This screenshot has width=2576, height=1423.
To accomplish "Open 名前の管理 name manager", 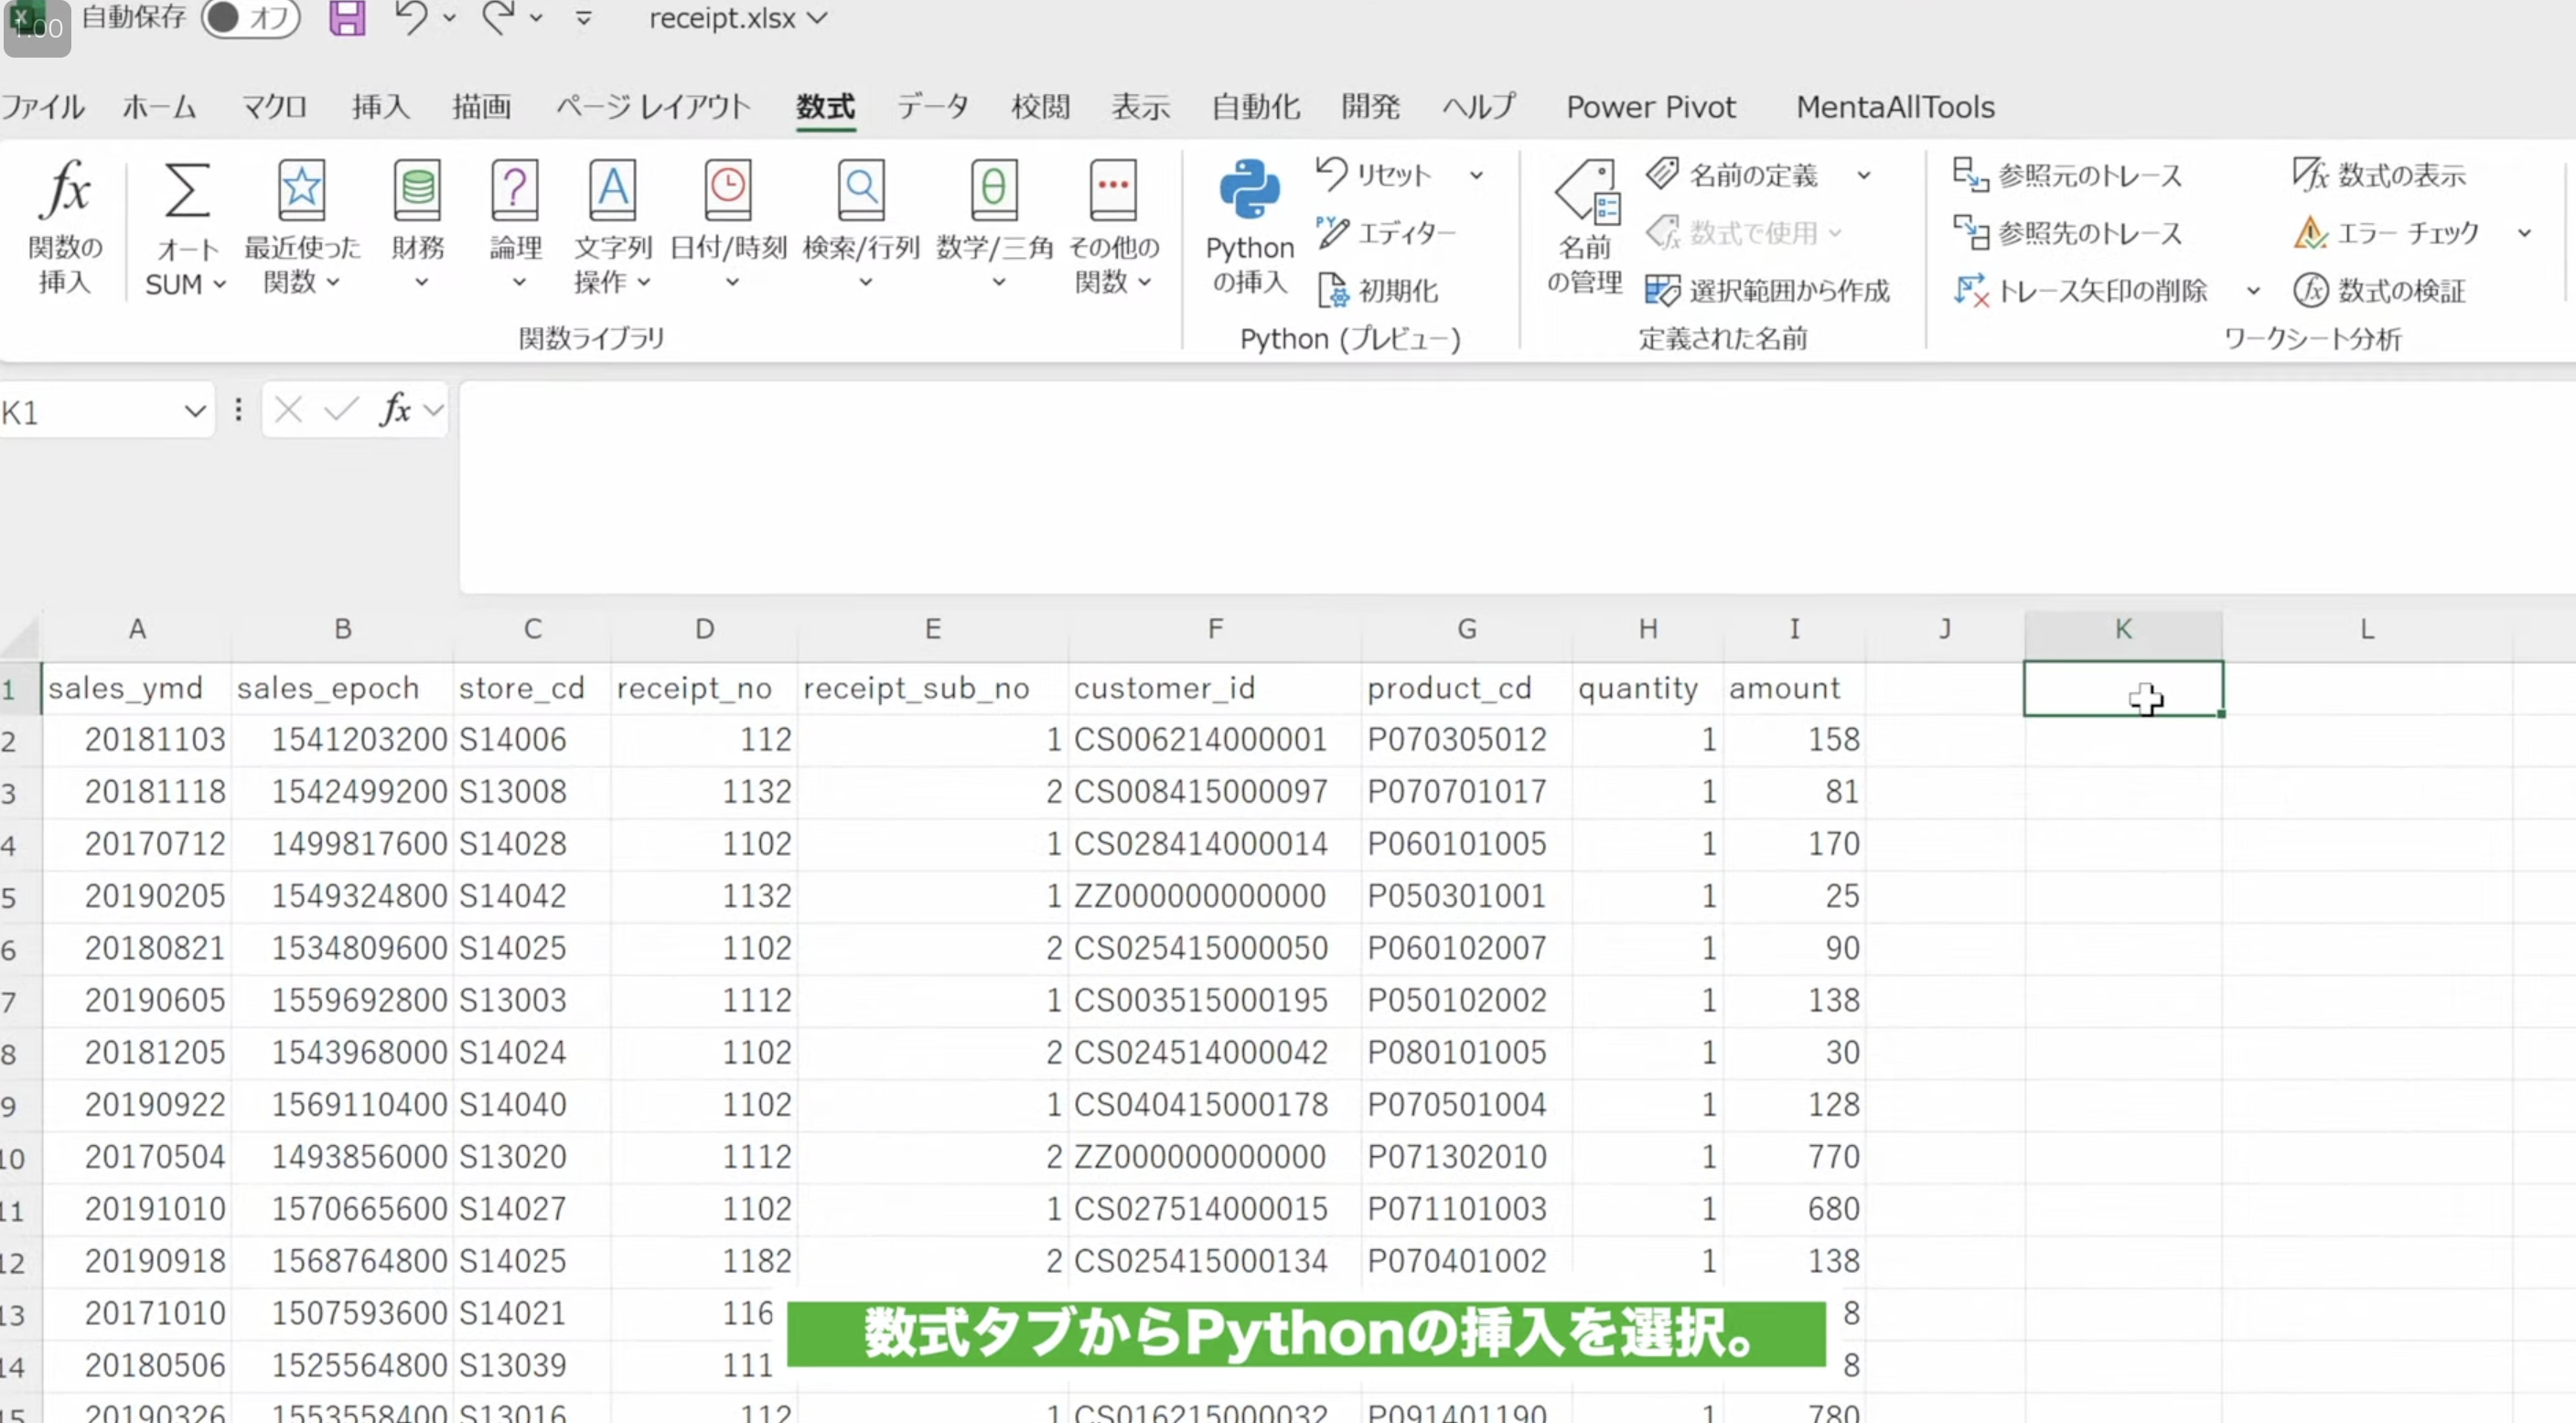I will (x=1585, y=228).
